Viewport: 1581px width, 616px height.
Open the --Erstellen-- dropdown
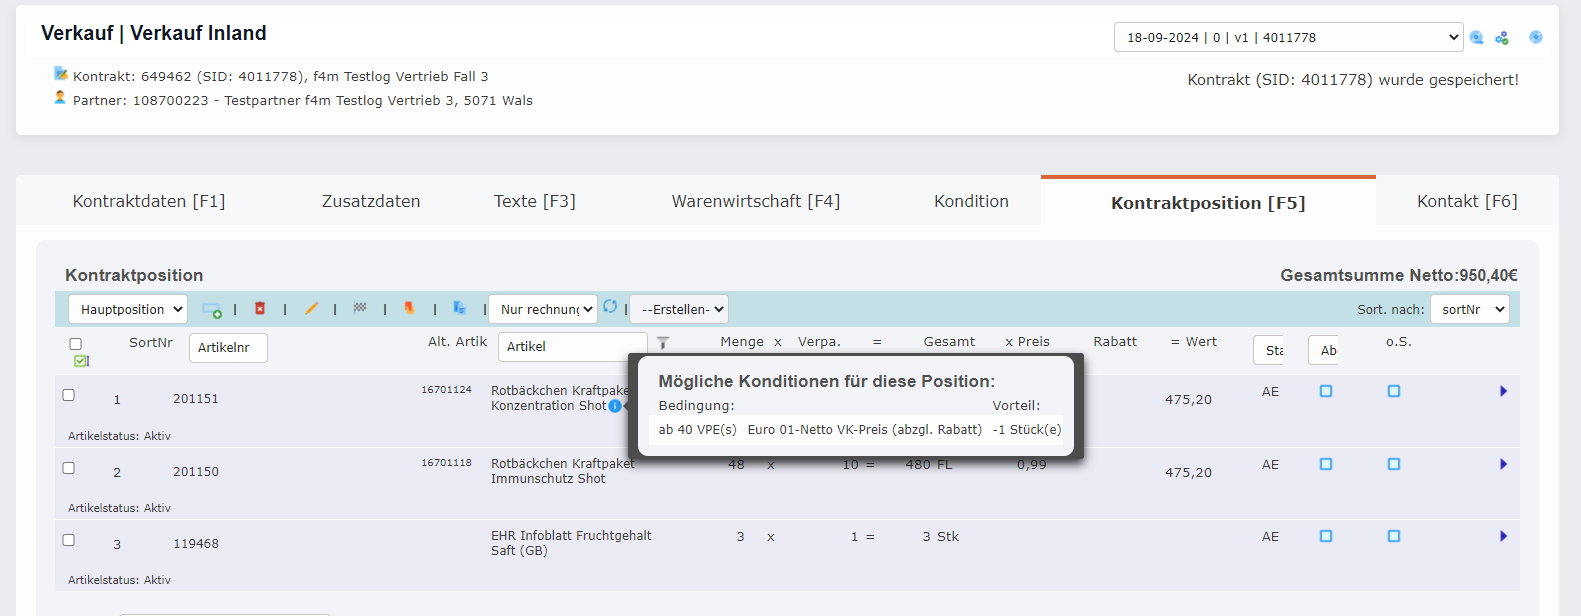pyautogui.click(x=679, y=309)
